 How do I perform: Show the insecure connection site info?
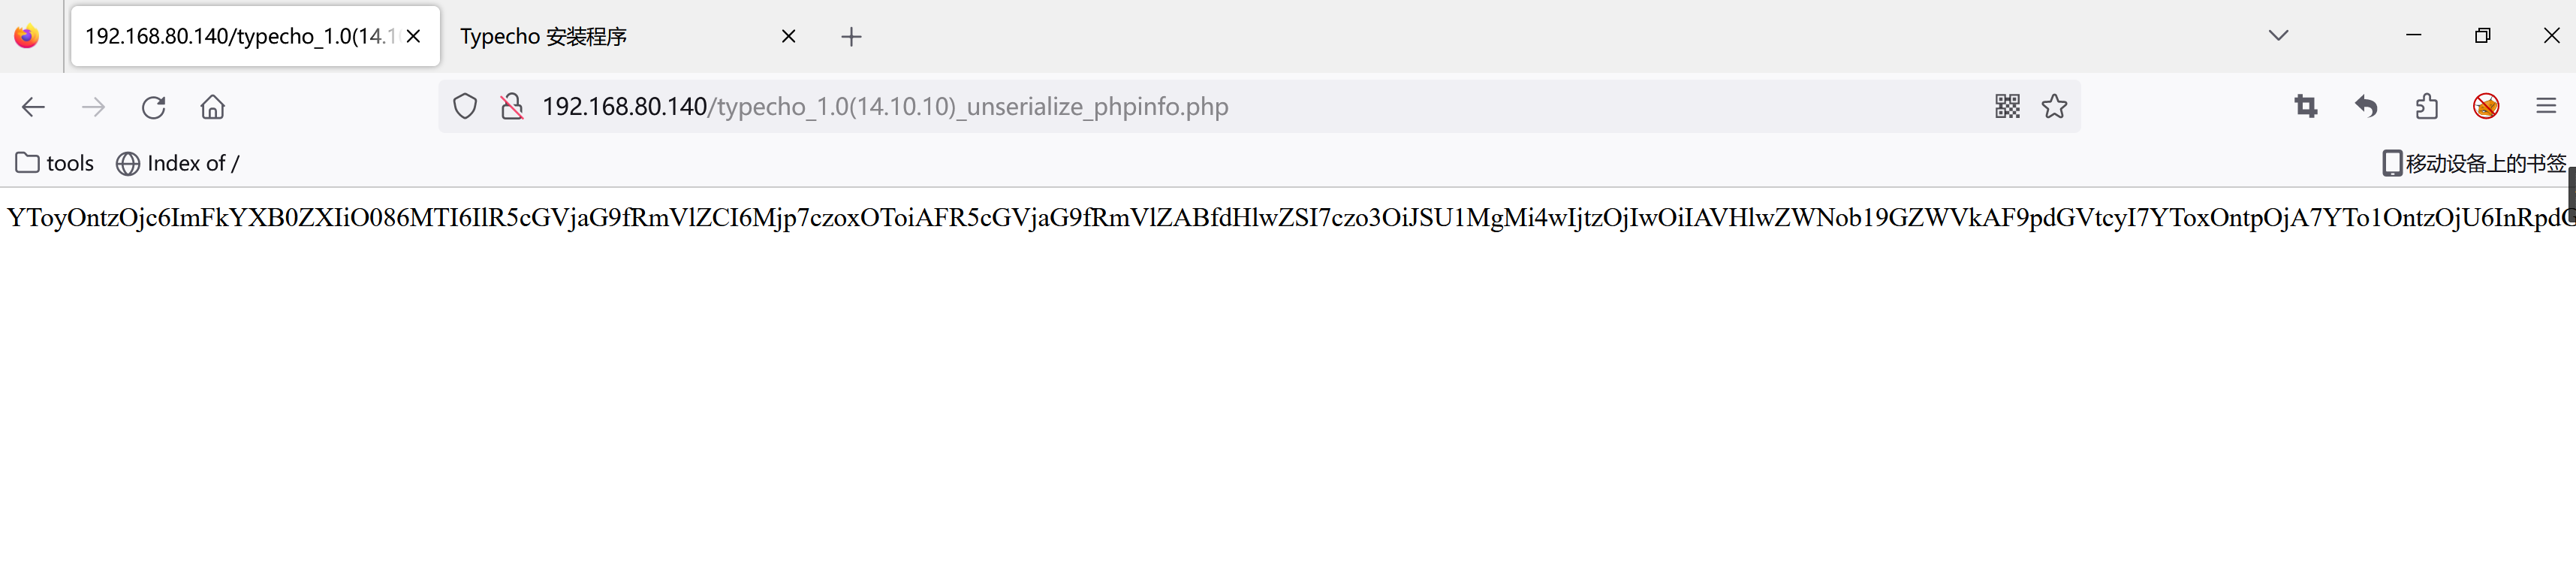pyautogui.click(x=512, y=106)
